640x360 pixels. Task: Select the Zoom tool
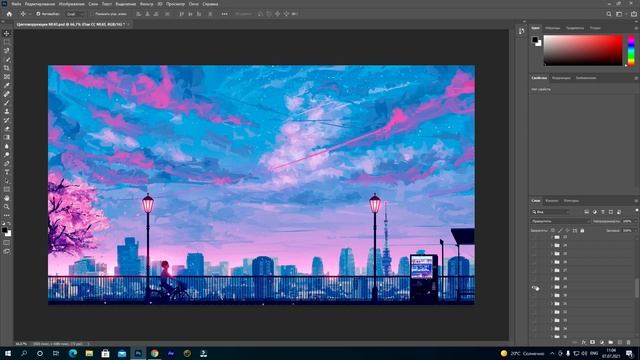tap(7, 207)
